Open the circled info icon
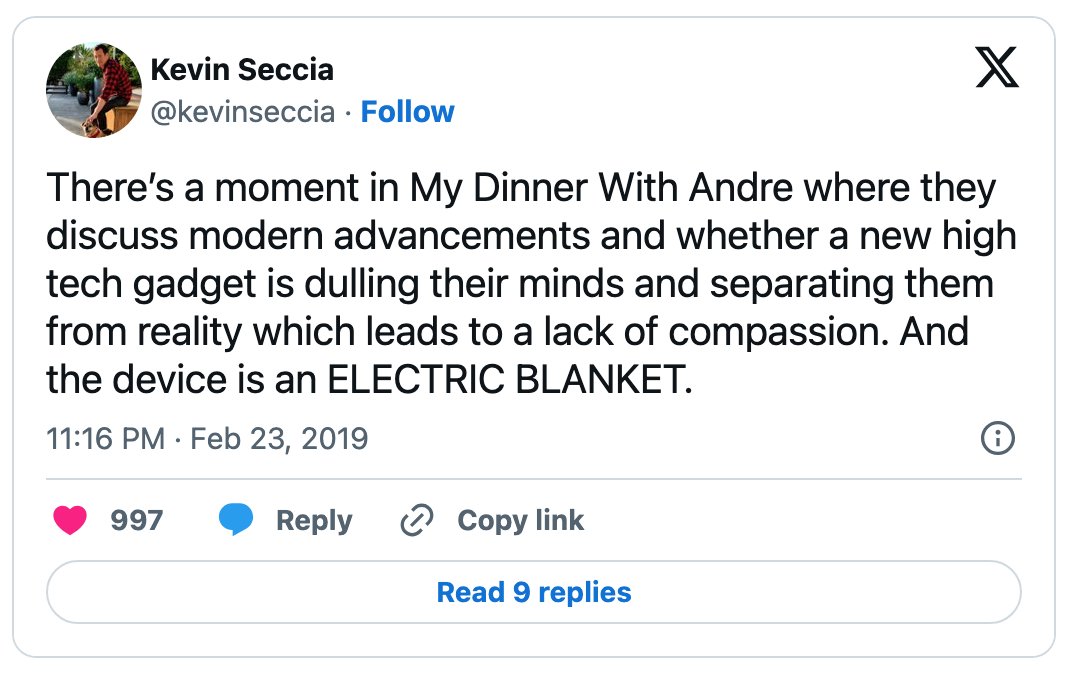 [997, 438]
